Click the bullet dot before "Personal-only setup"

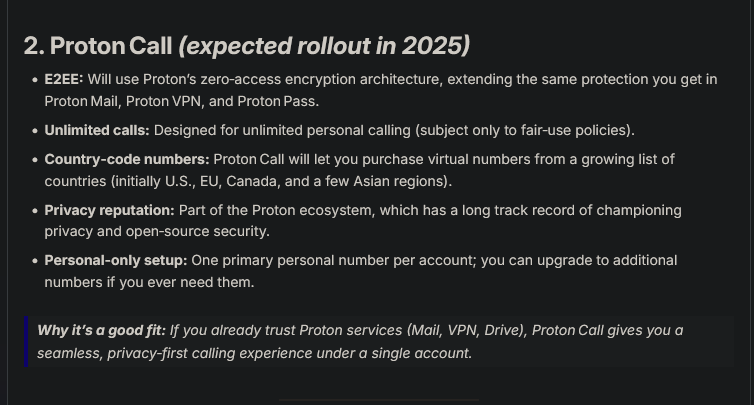tap(35, 260)
